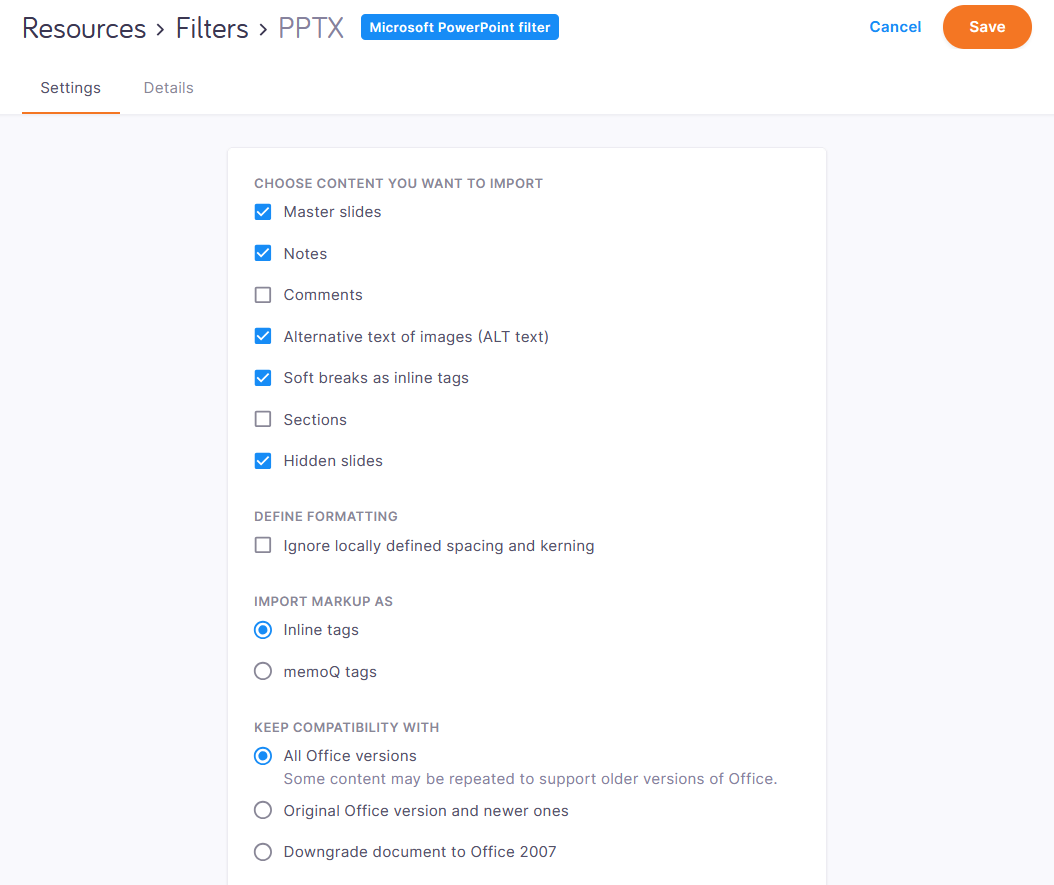This screenshot has height=885, width=1054.
Task: Click the Microsoft PowerPoint filter badge
Action: 459,28
